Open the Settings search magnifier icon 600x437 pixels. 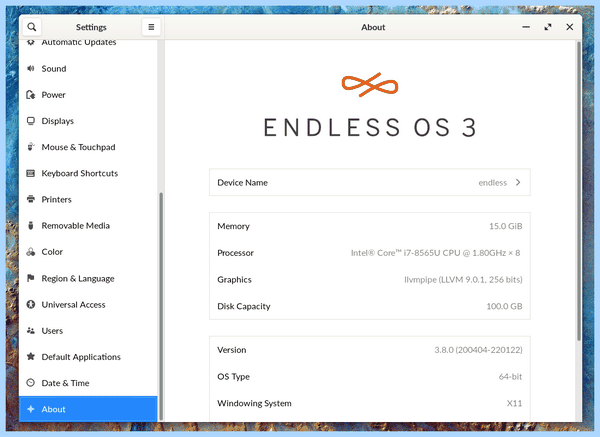pos(32,27)
